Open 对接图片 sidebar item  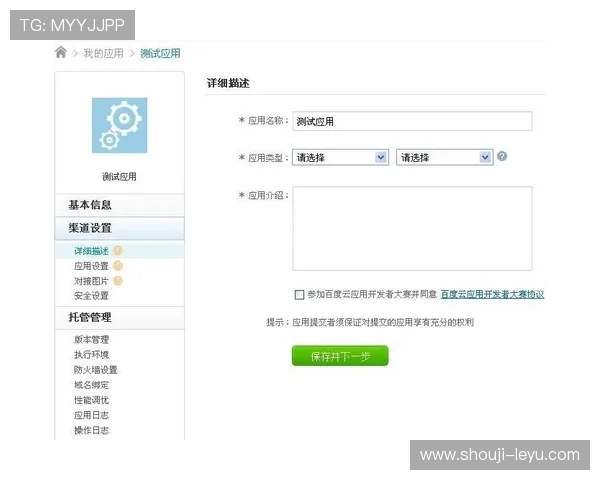(x=91, y=281)
